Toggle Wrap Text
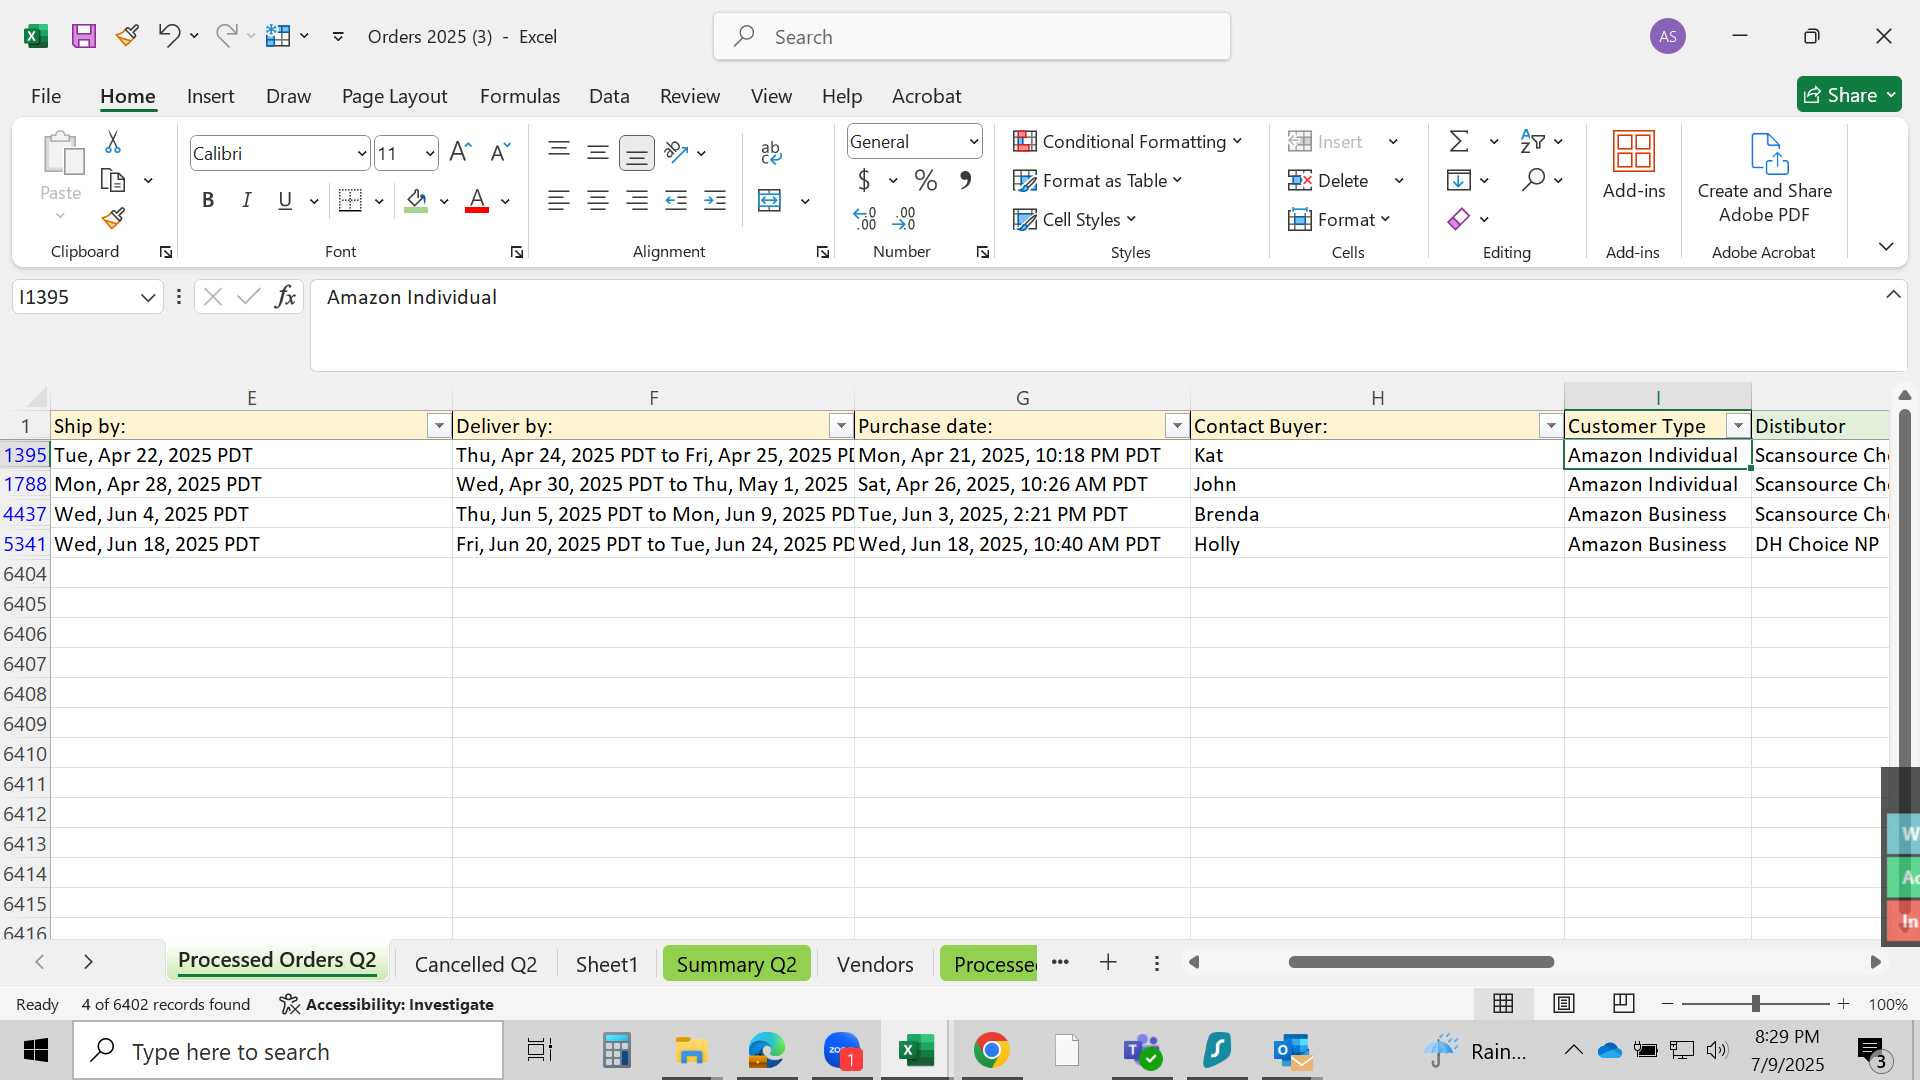Image resolution: width=1920 pixels, height=1080 pixels. tap(771, 152)
